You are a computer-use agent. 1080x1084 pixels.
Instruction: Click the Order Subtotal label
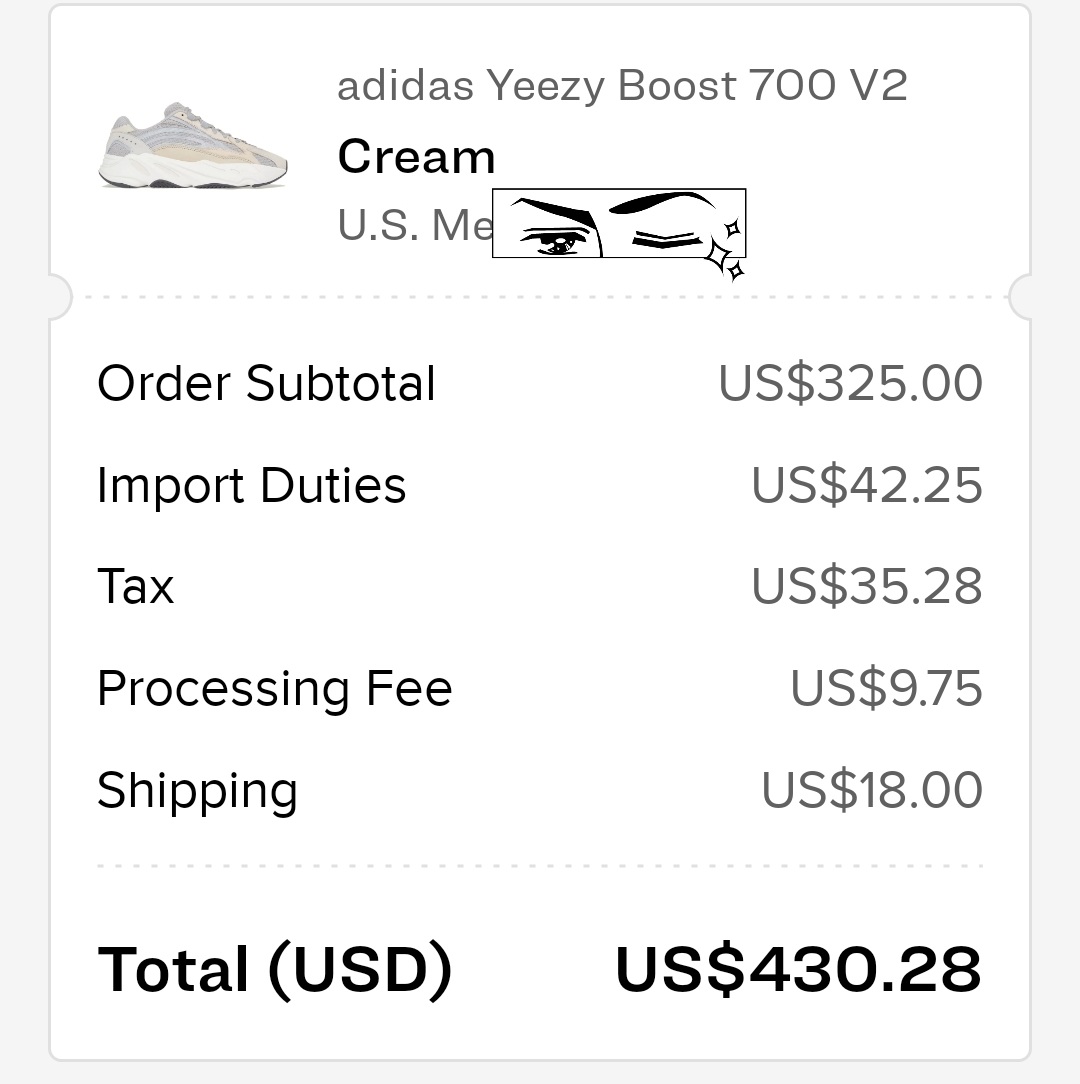(x=266, y=383)
